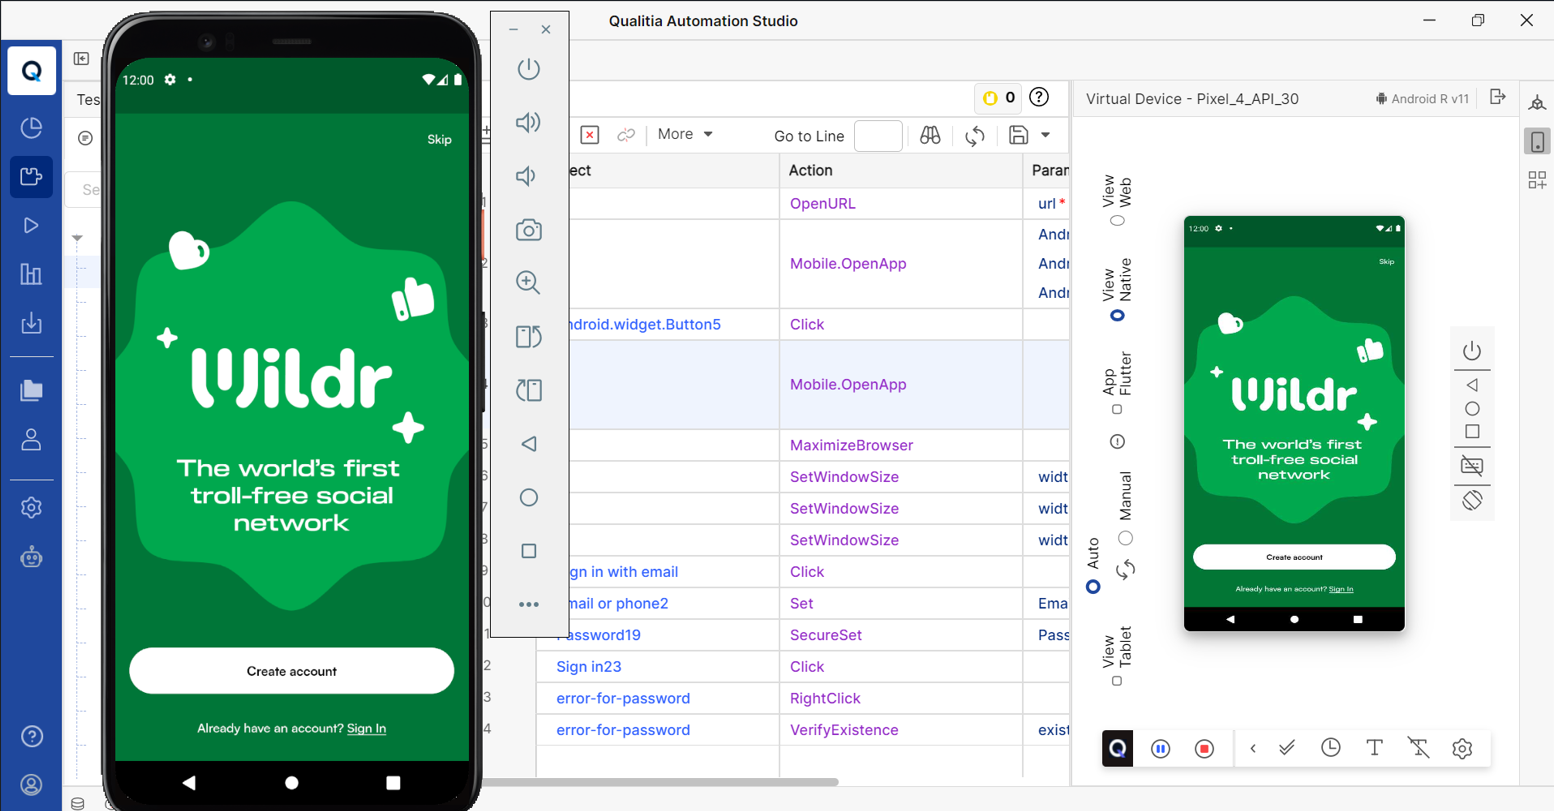This screenshot has width=1554, height=811.
Task: Collapse recorder bar with left chevron
Action: click(1253, 748)
